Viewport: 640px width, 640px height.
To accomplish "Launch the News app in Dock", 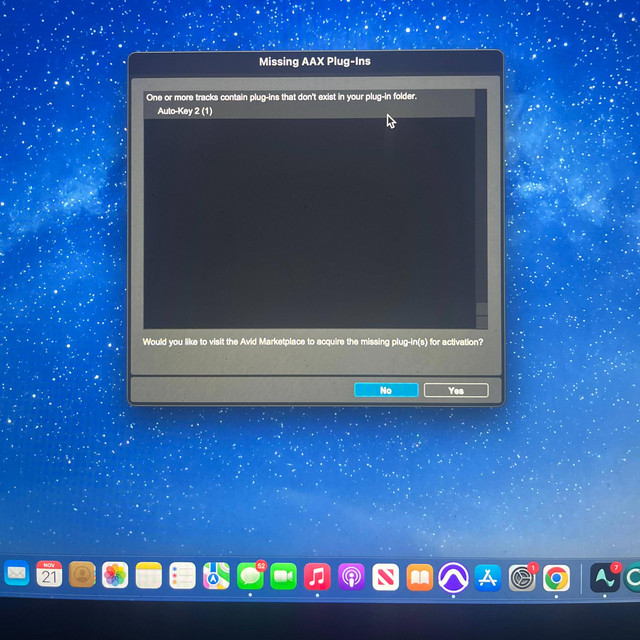I will point(385,577).
